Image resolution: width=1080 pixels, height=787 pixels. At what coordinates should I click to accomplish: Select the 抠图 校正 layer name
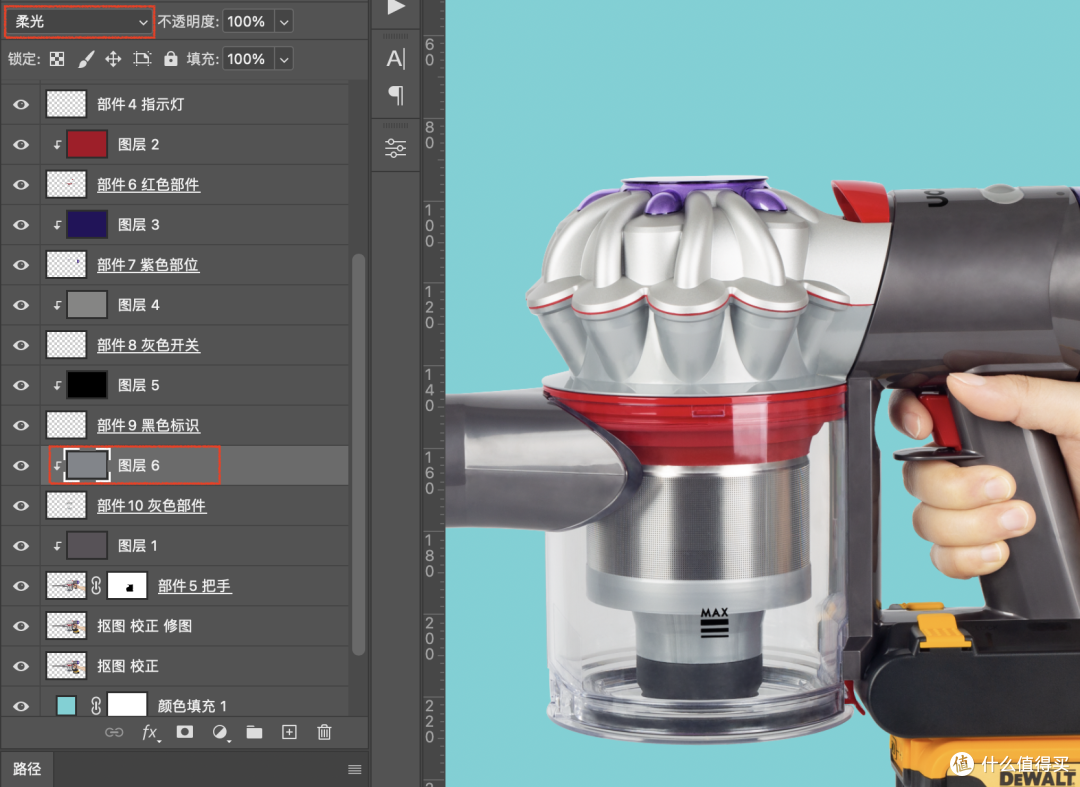tap(127, 666)
